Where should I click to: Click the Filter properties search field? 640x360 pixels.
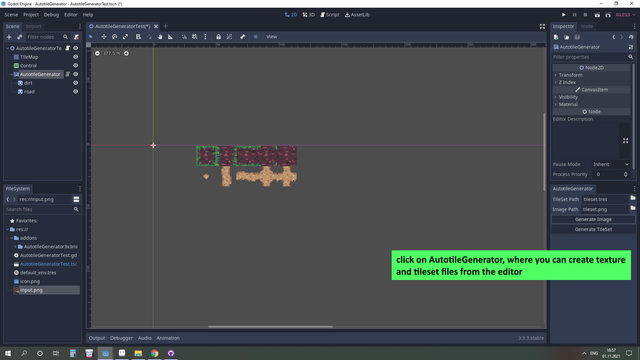[593, 57]
